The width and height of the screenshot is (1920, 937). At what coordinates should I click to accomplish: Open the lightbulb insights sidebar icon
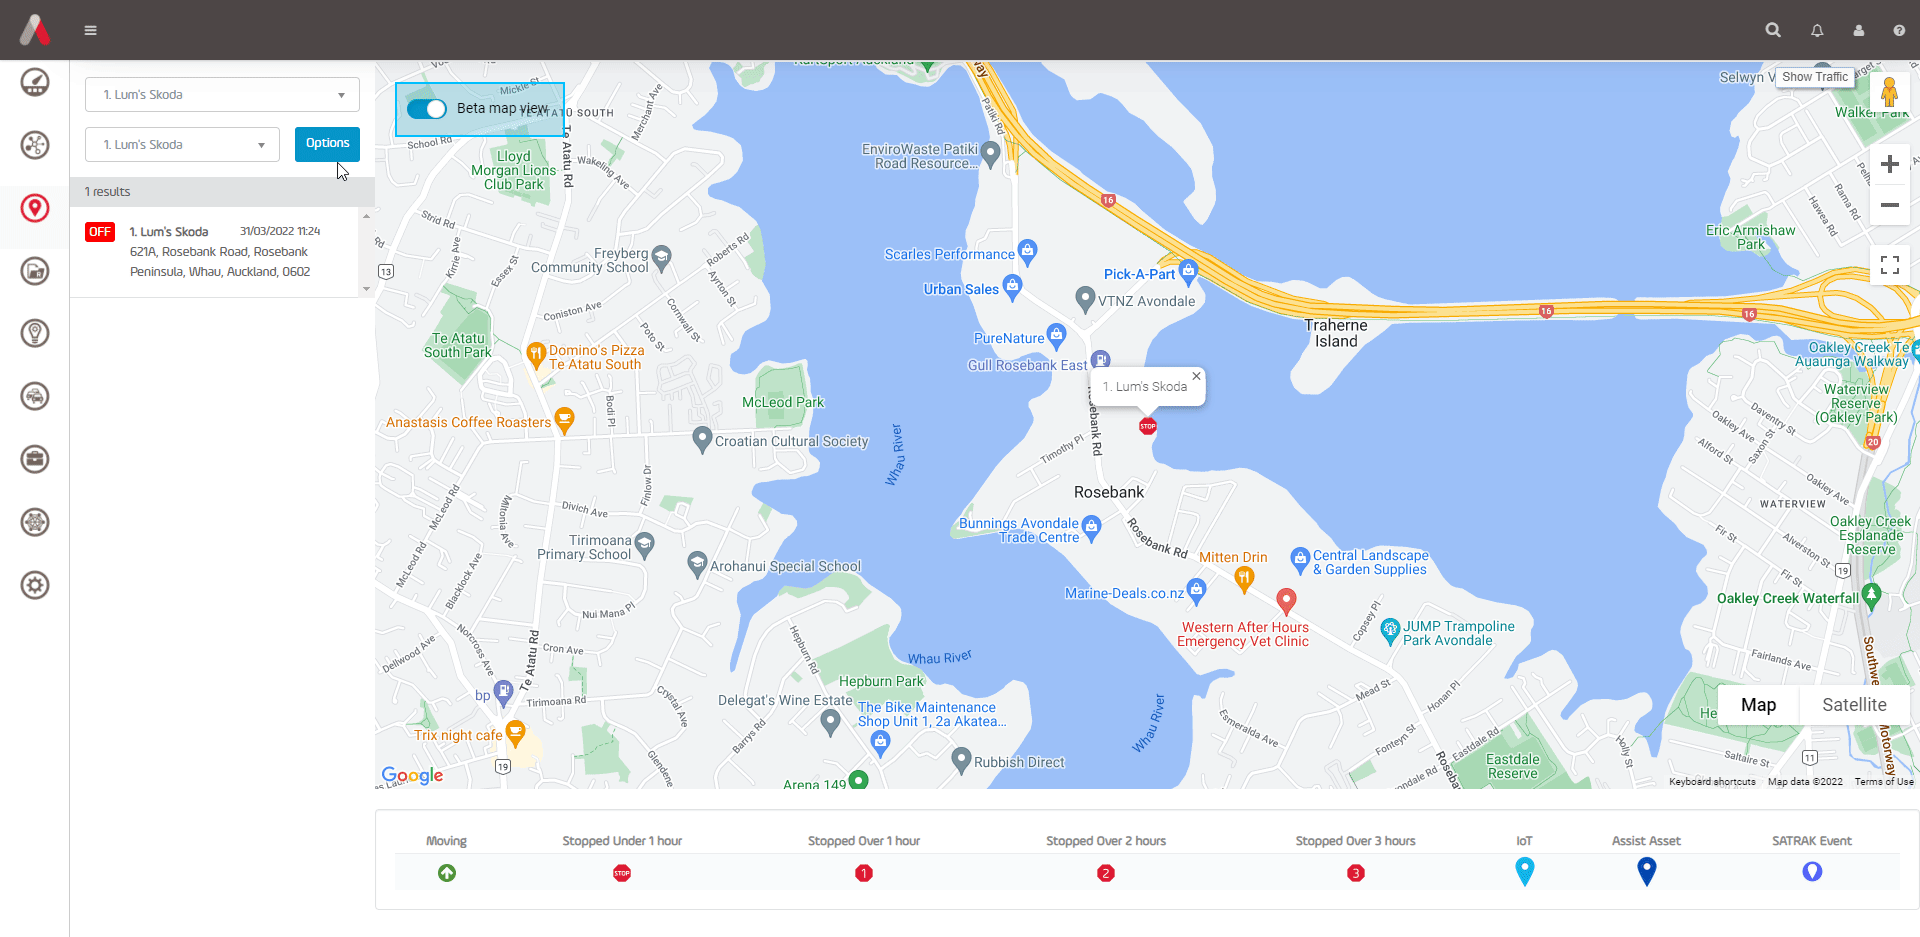pyautogui.click(x=35, y=333)
